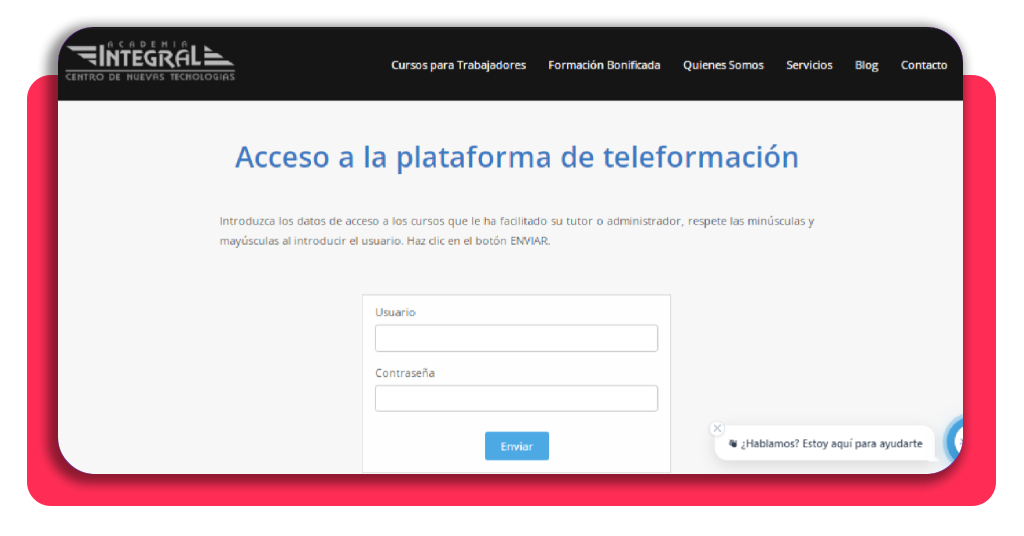The height and width of the screenshot is (536, 1024).
Task: Focus the Contraseña input field
Action: (x=516, y=398)
